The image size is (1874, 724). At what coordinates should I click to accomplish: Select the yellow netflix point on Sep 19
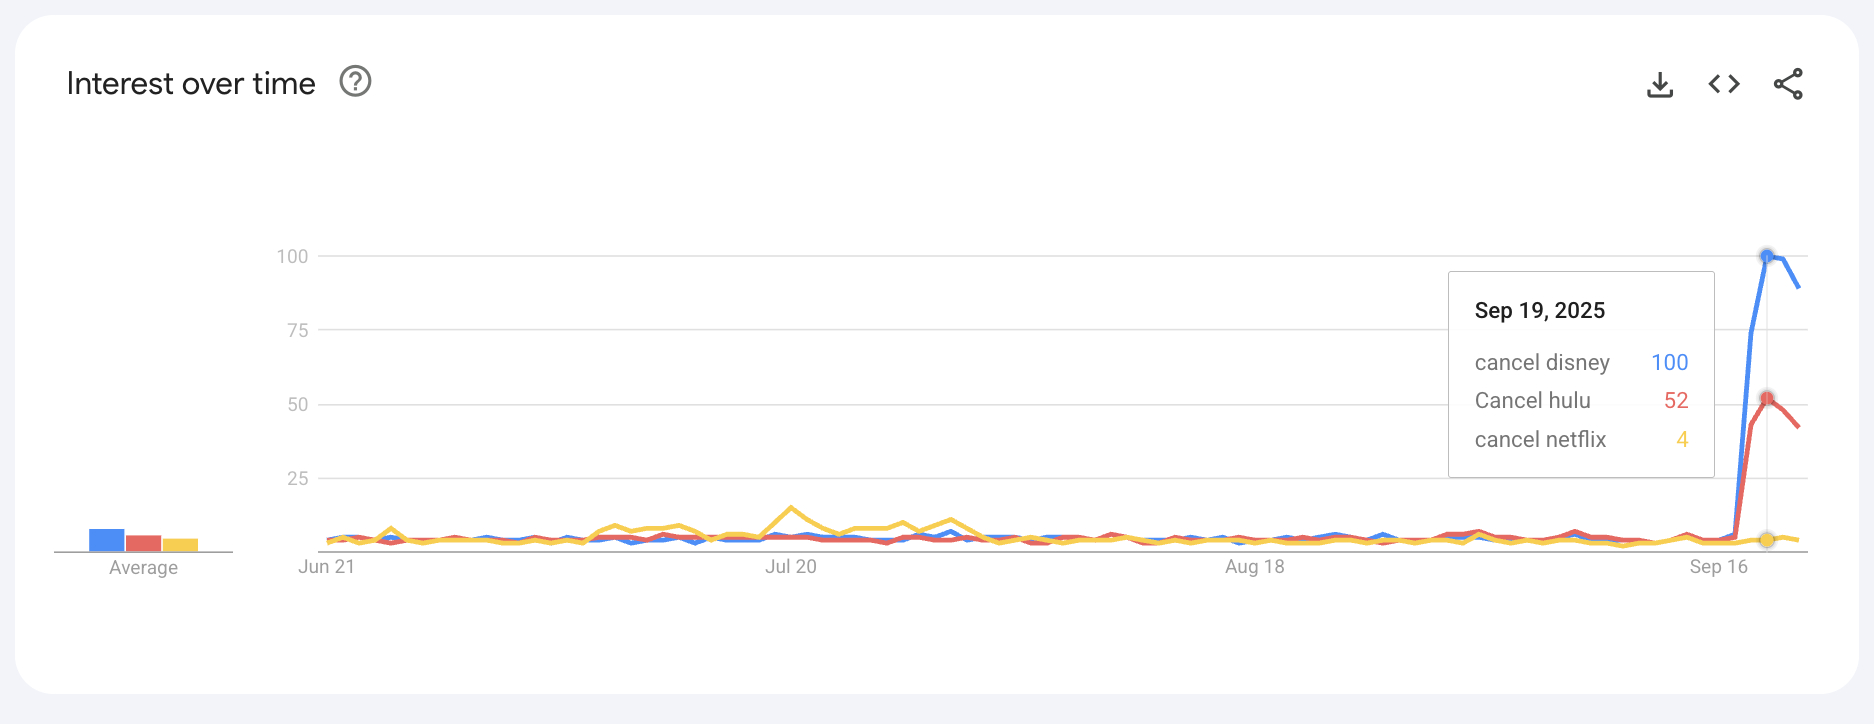point(1767,540)
